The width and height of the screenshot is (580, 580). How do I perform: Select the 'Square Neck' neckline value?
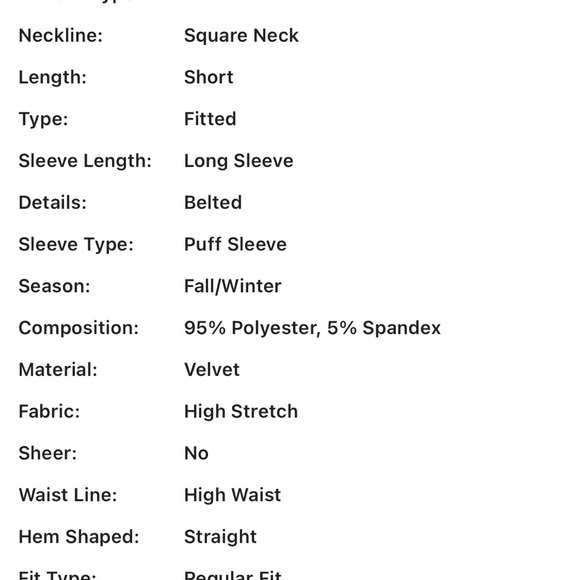coord(241,36)
